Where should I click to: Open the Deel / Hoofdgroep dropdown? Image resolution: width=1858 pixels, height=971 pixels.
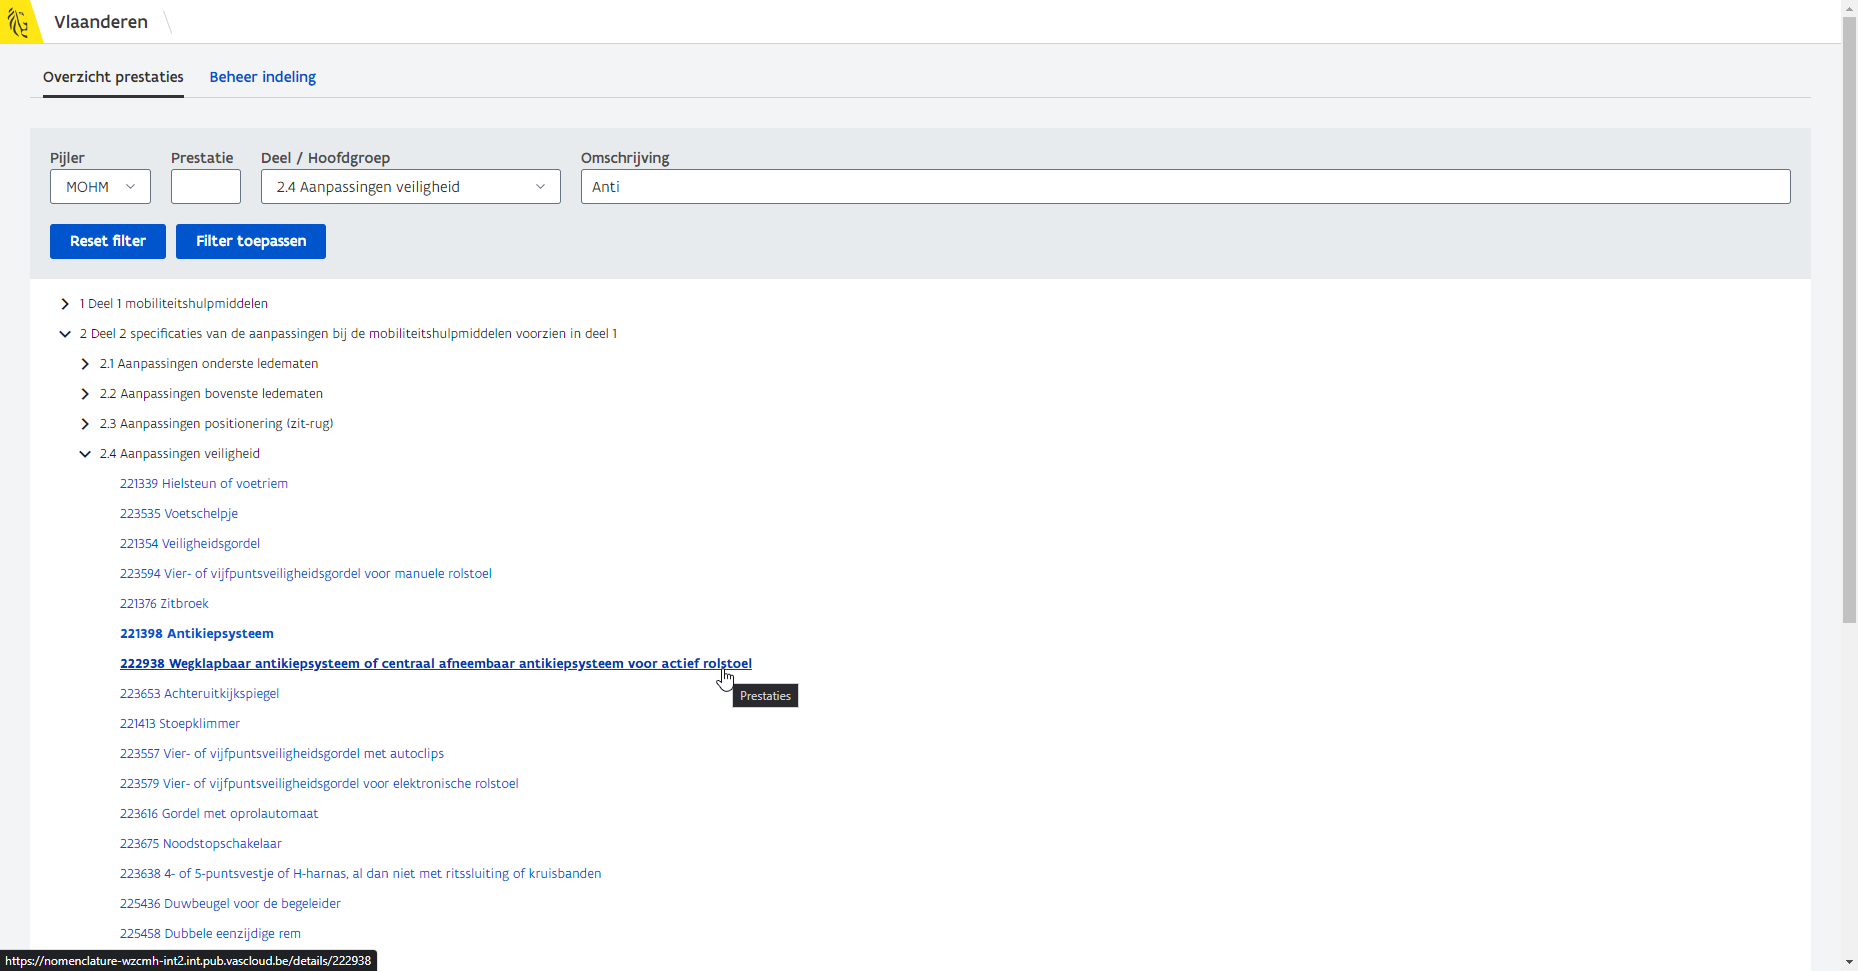click(411, 187)
